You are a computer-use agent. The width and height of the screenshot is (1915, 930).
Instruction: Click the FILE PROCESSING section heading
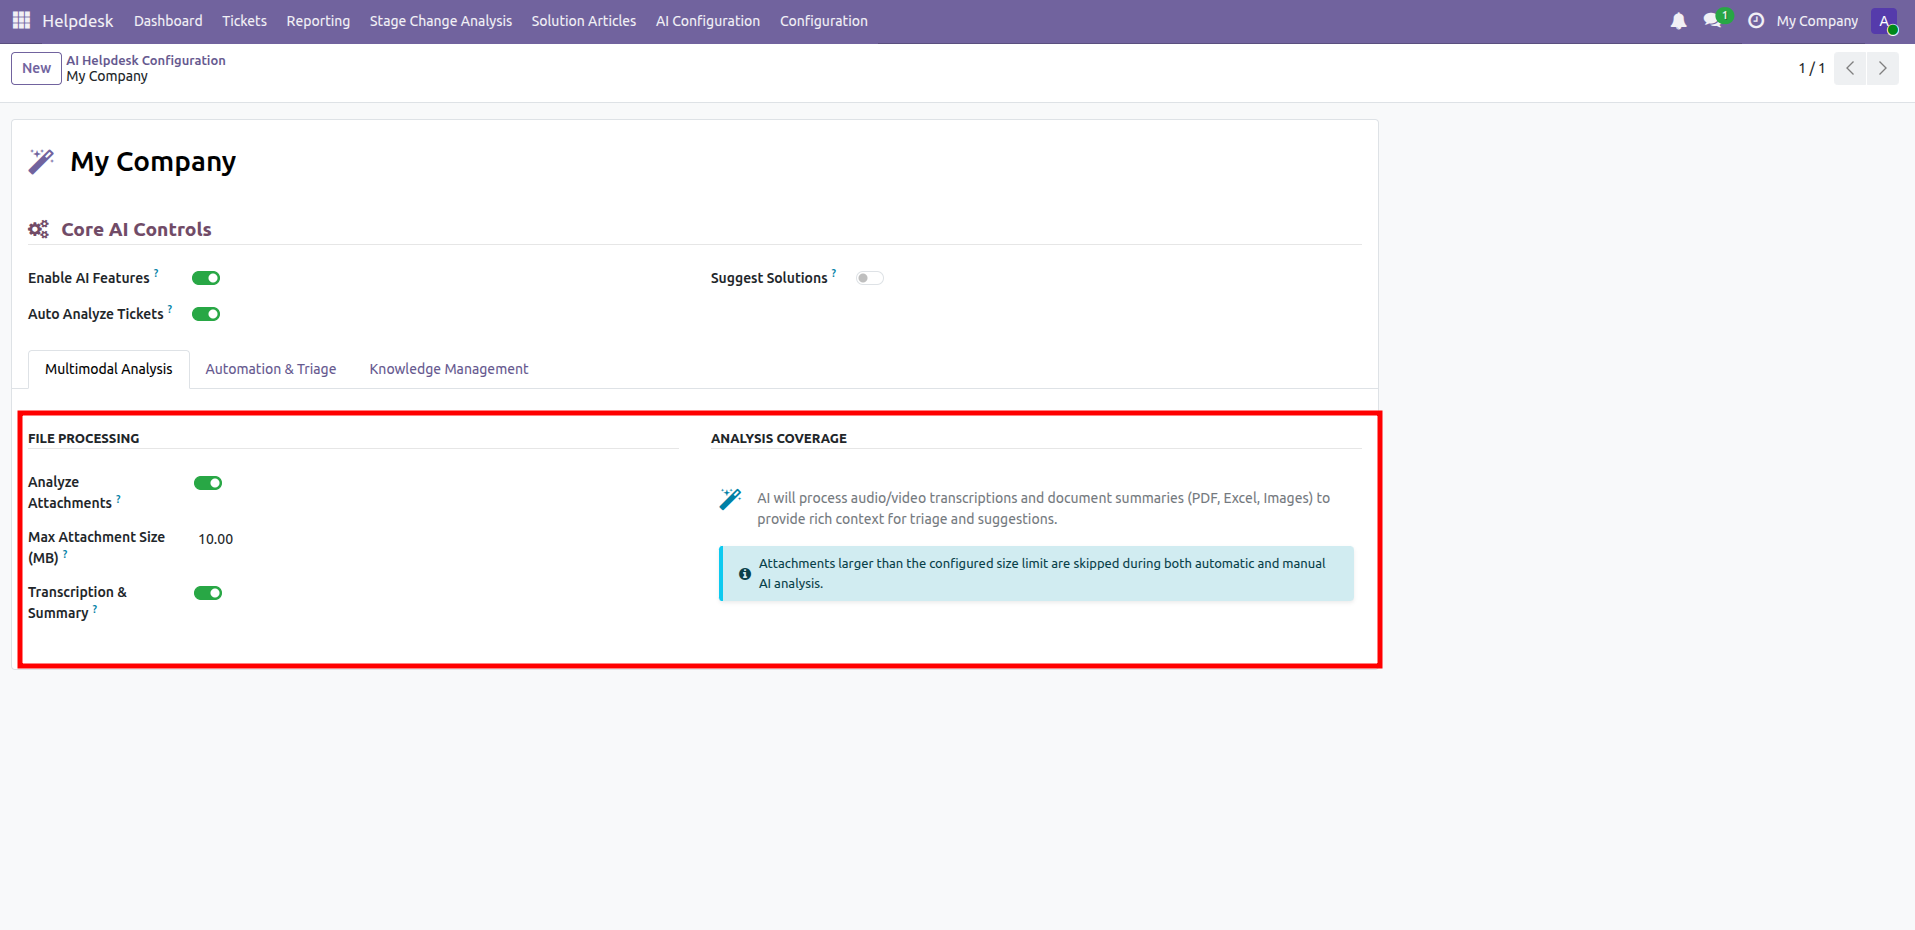[84, 438]
